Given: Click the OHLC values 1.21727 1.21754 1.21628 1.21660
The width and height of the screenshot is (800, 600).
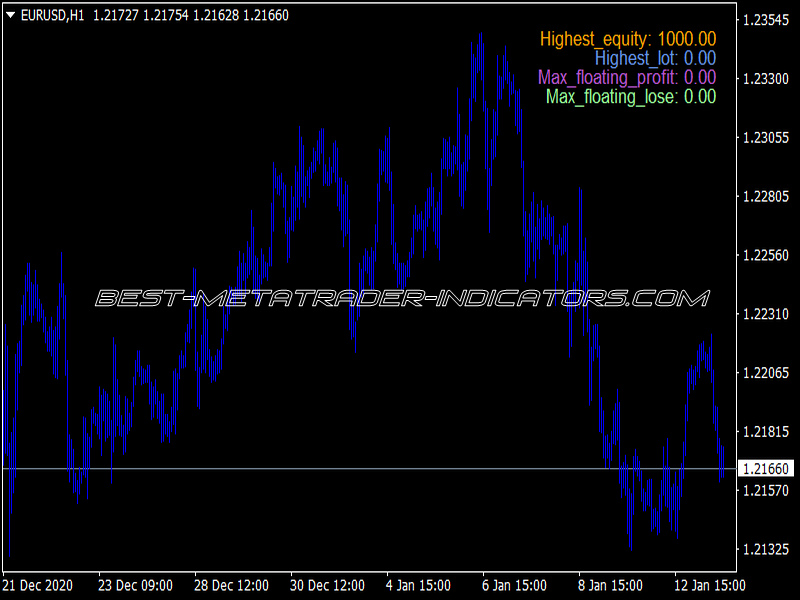Looking at the screenshot, I should coord(191,15).
